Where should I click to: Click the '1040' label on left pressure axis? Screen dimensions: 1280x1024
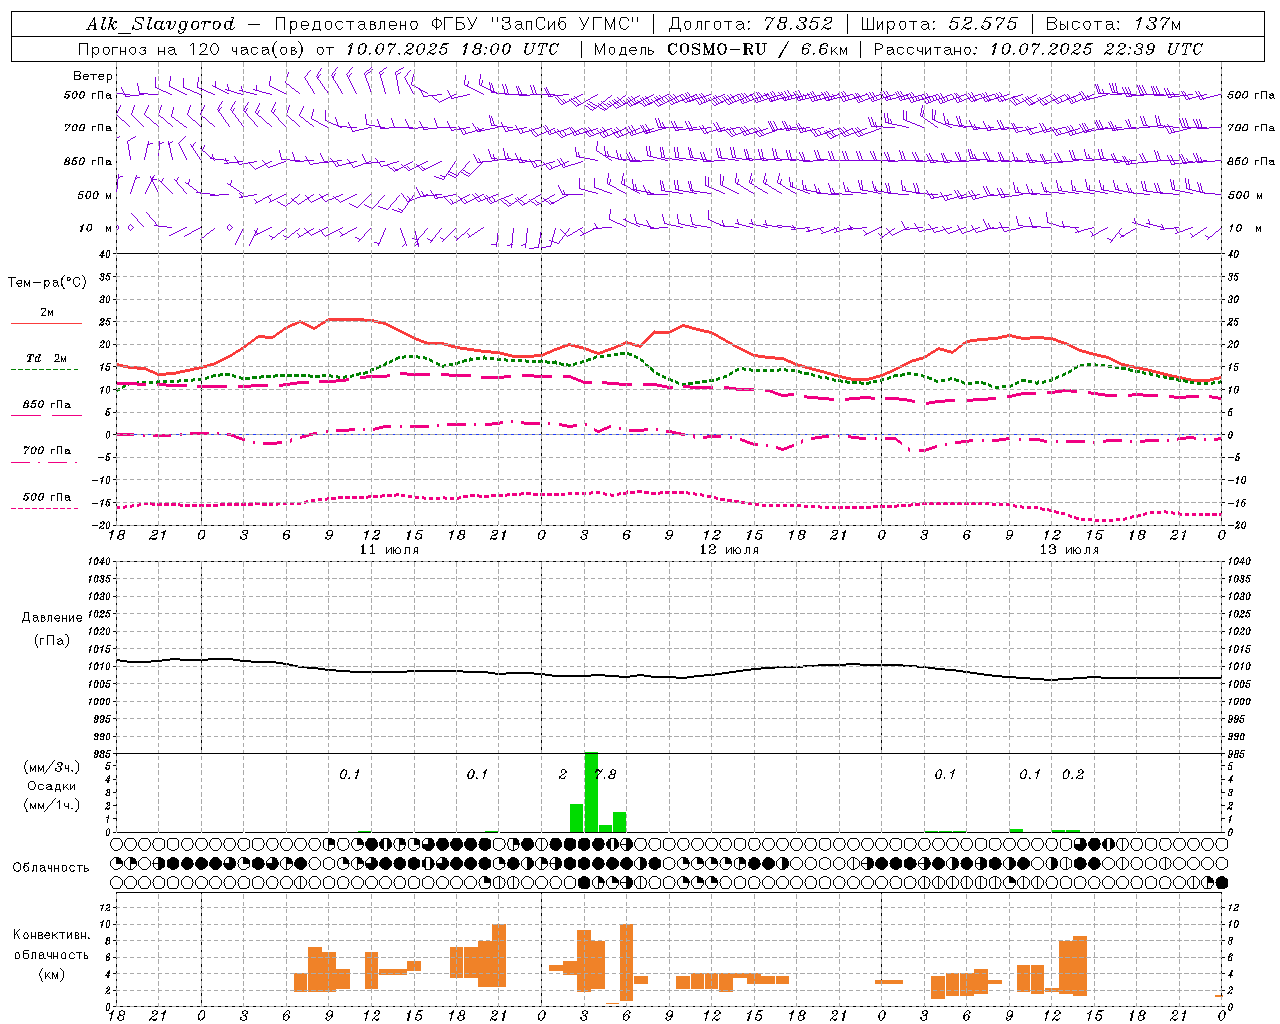pos(97,561)
